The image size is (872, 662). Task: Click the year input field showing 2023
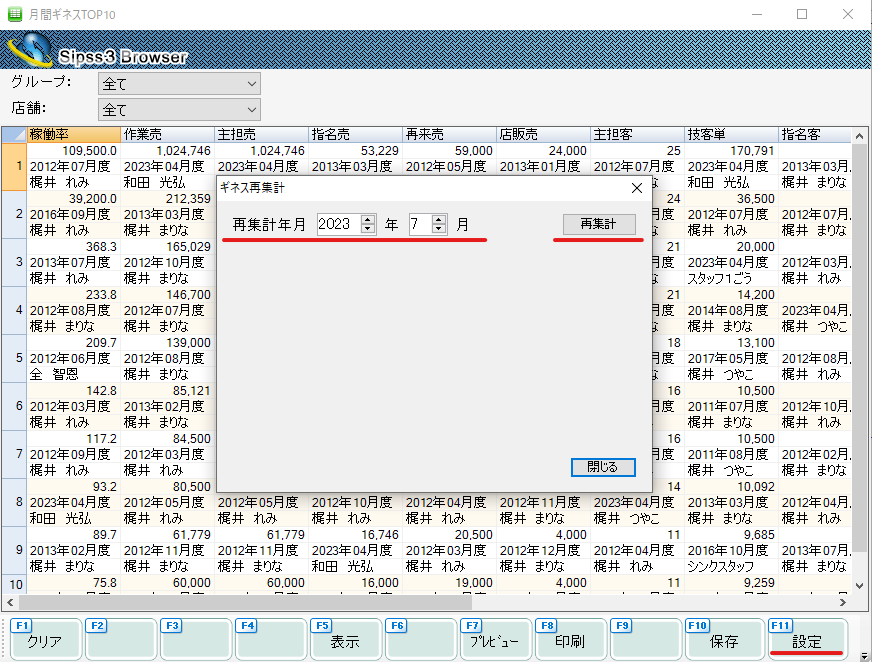tap(339, 224)
